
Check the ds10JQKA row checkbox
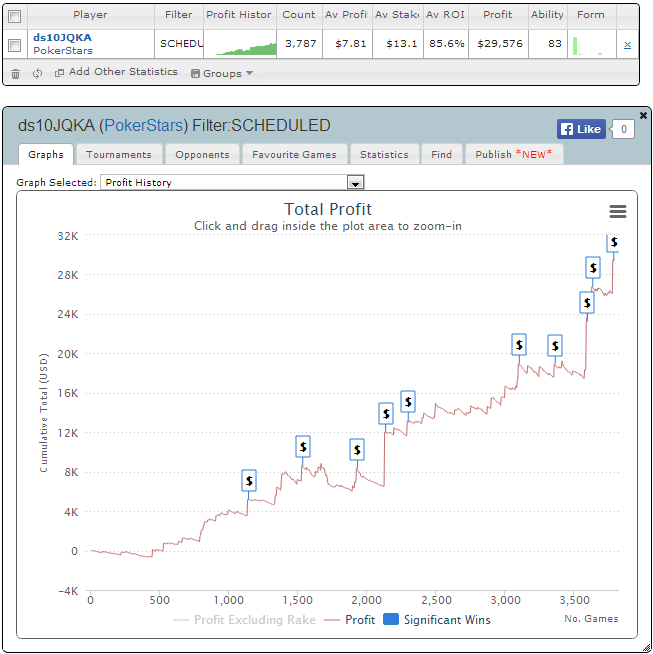[14, 45]
